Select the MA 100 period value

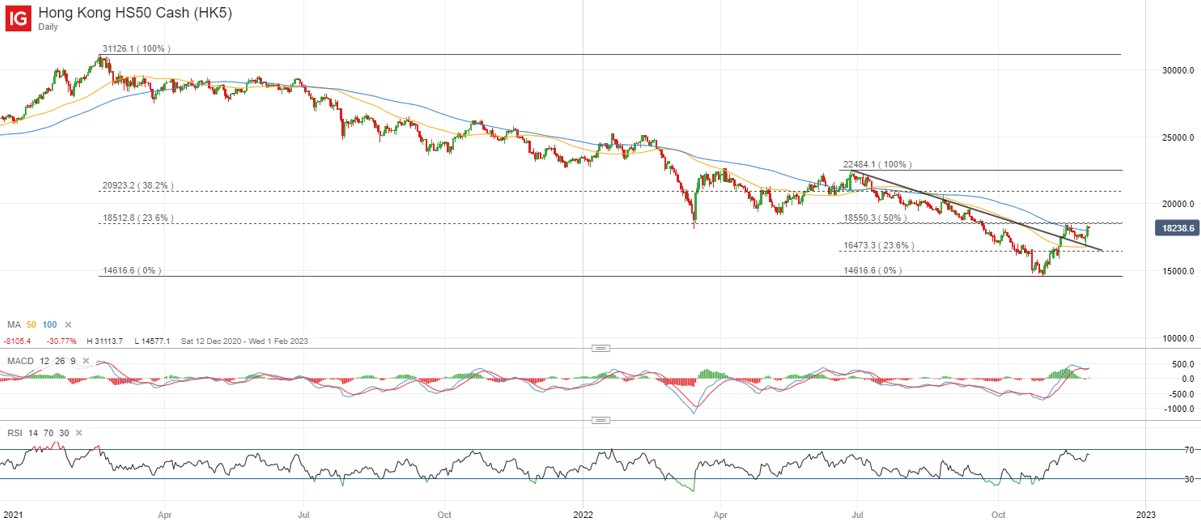click(x=50, y=324)
